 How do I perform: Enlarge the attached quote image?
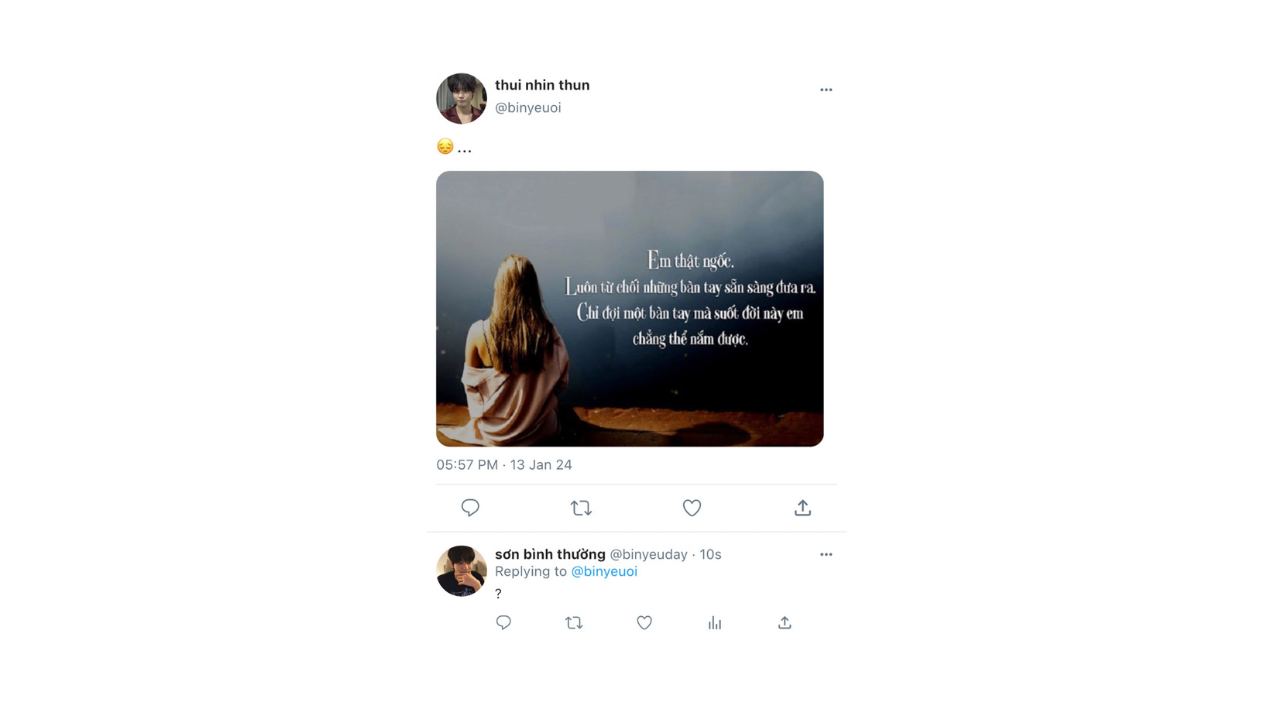click(x=630, y=309)
